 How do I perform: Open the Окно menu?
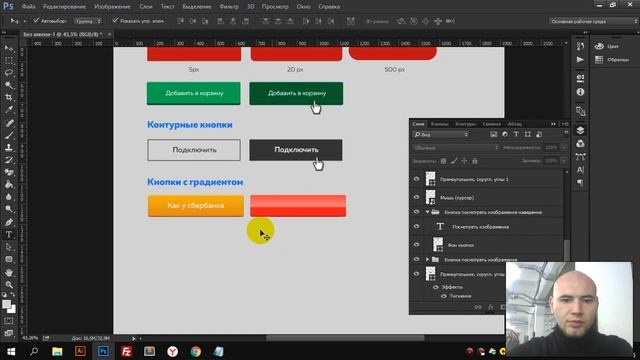304,7
